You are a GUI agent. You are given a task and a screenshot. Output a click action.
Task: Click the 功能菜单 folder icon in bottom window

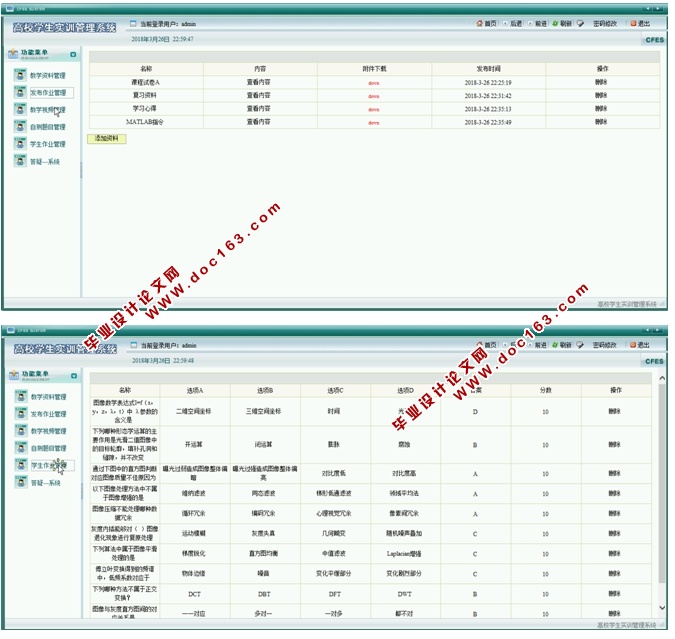pyautogui.click(x=14, y=375)
